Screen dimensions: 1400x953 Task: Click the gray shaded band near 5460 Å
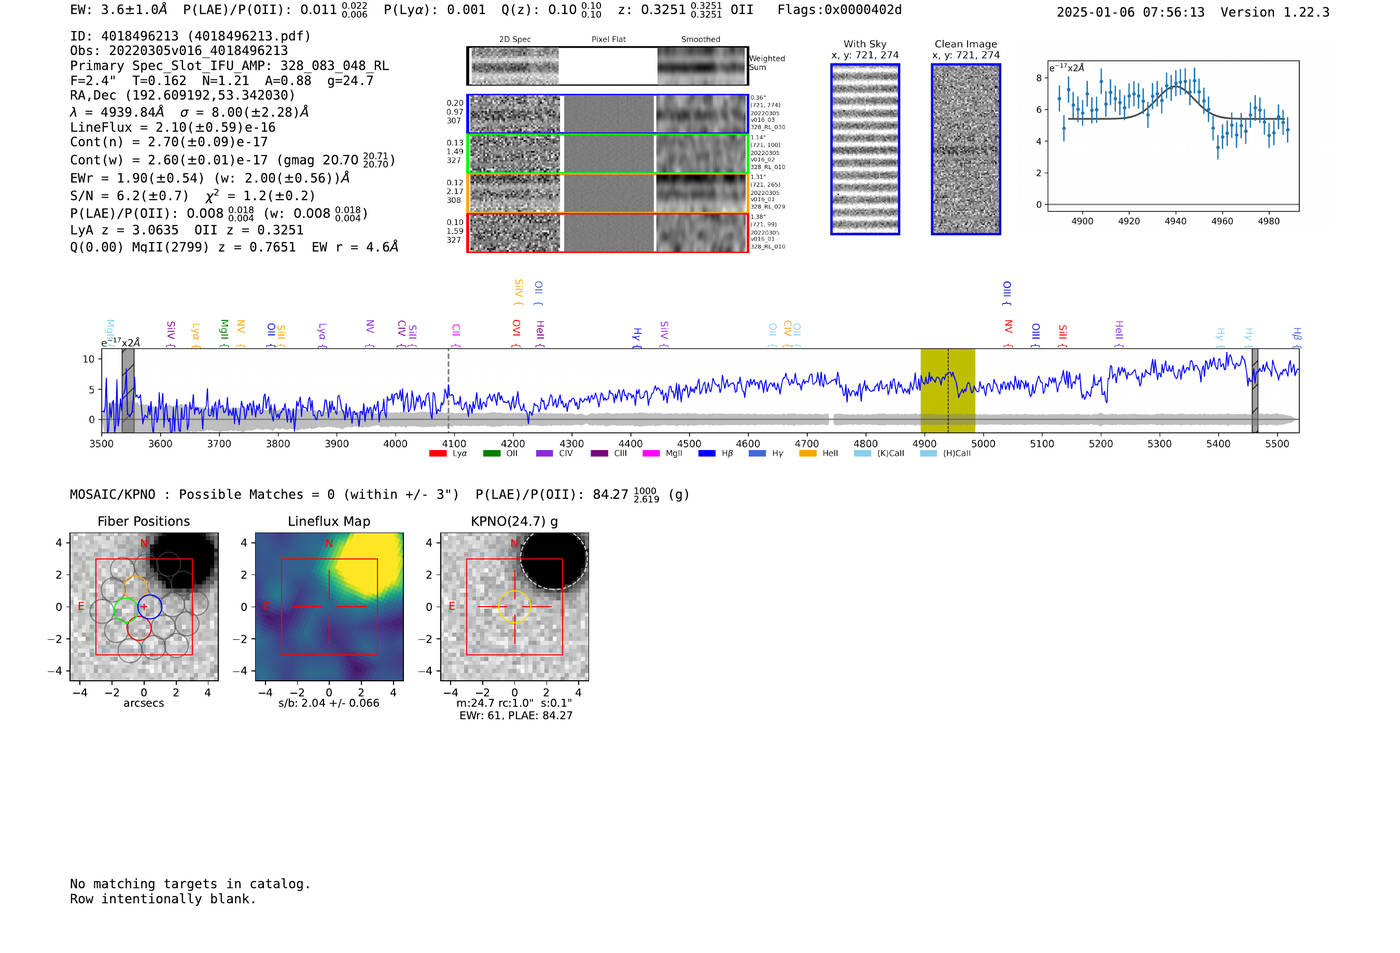tap(1255, 390)
